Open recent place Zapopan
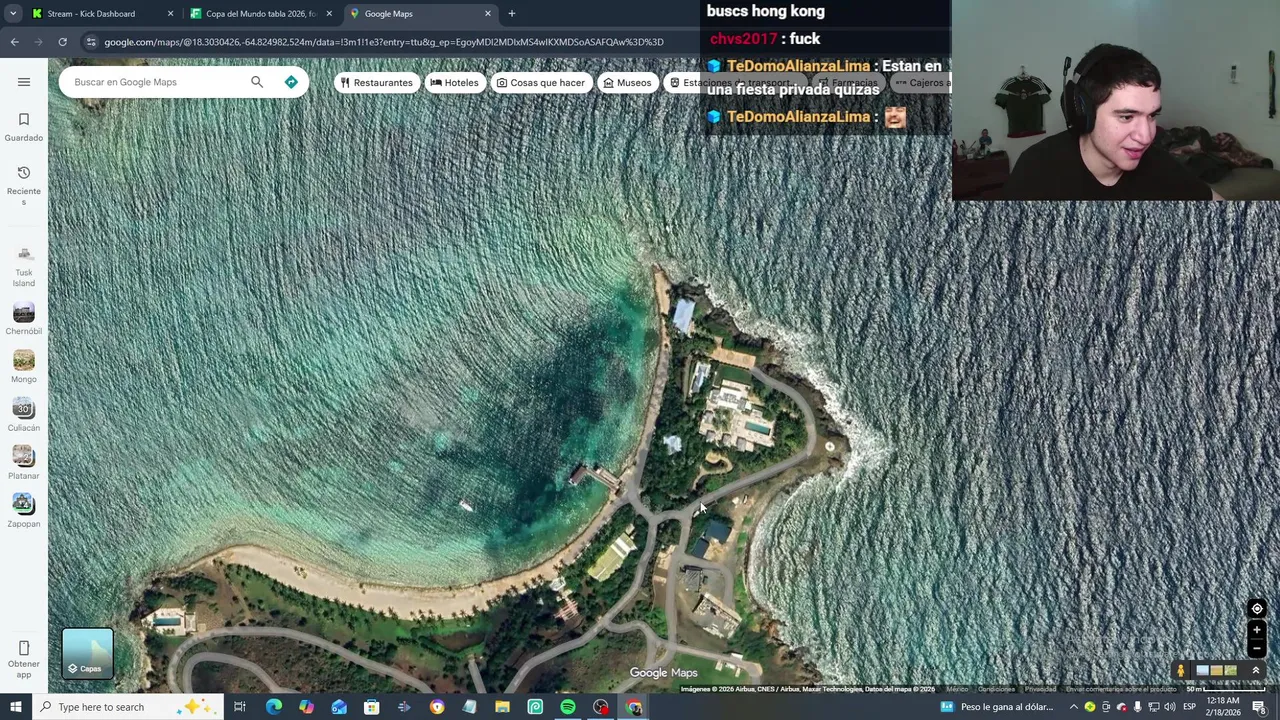Image resolution: width=1280 pixels, height=720 pixels. coord(24,511)
